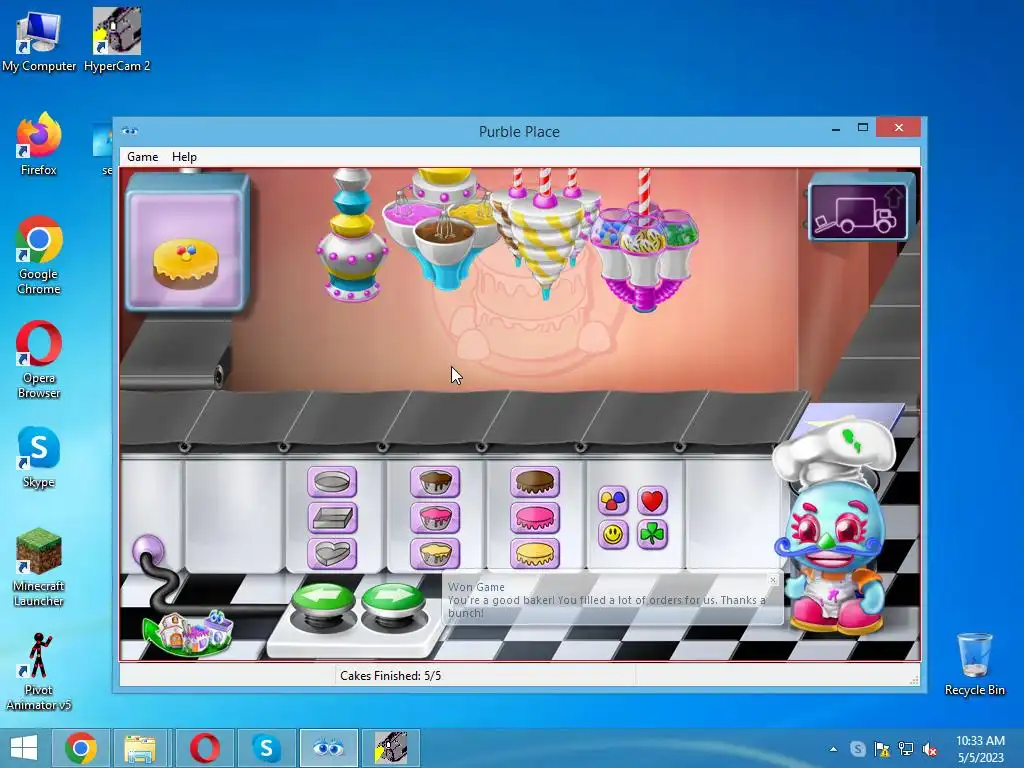Add the smiley face decoration
This screenshot has height=768, width=1024.
pyautogui.click(x=613, y=535)
